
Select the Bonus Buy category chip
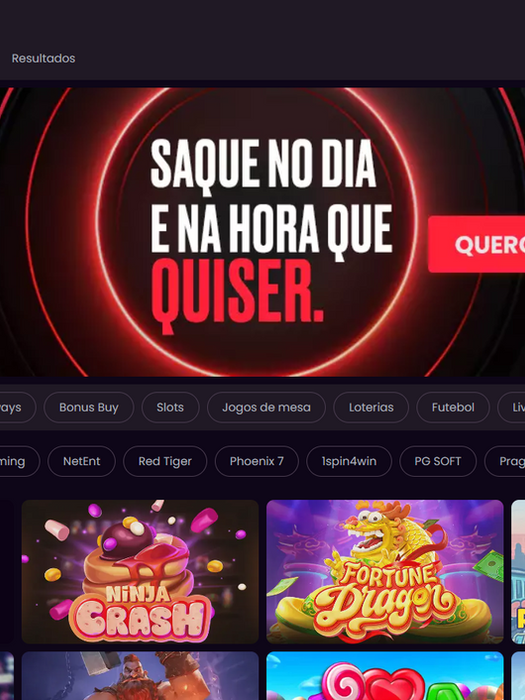click(x=89, y=407)
